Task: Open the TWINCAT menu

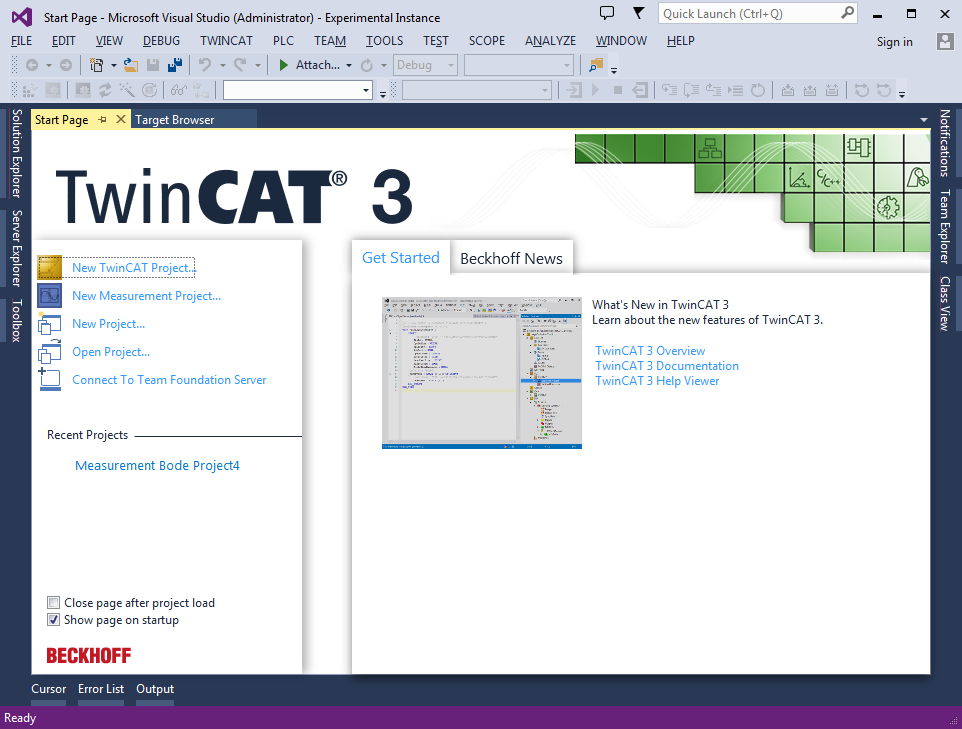Action: point(226,41)
